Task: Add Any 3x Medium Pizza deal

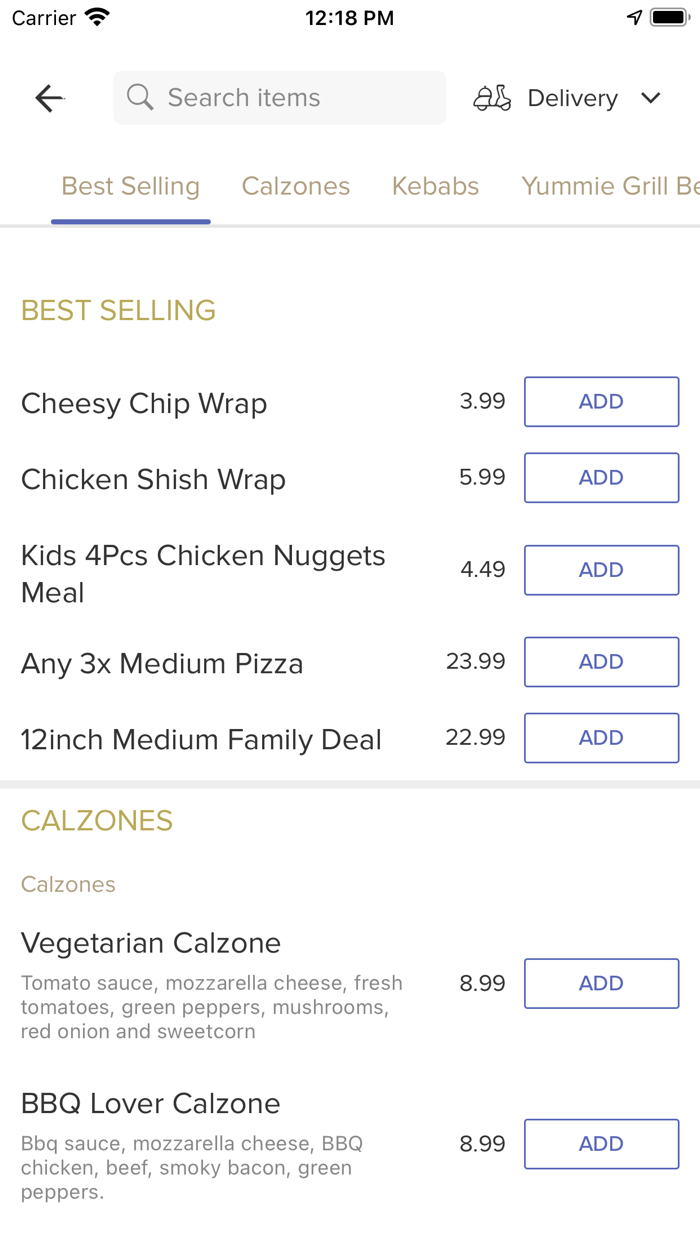Action: pyautogui.click(x=601, y=662)
